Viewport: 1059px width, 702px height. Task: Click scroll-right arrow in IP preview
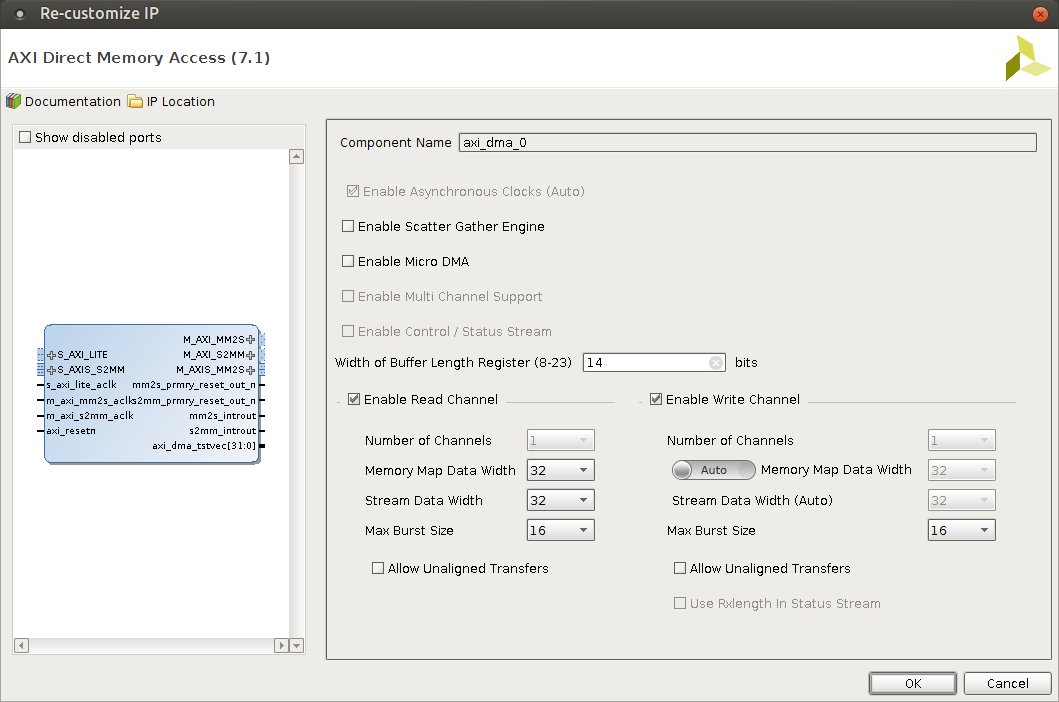[282, 645]
